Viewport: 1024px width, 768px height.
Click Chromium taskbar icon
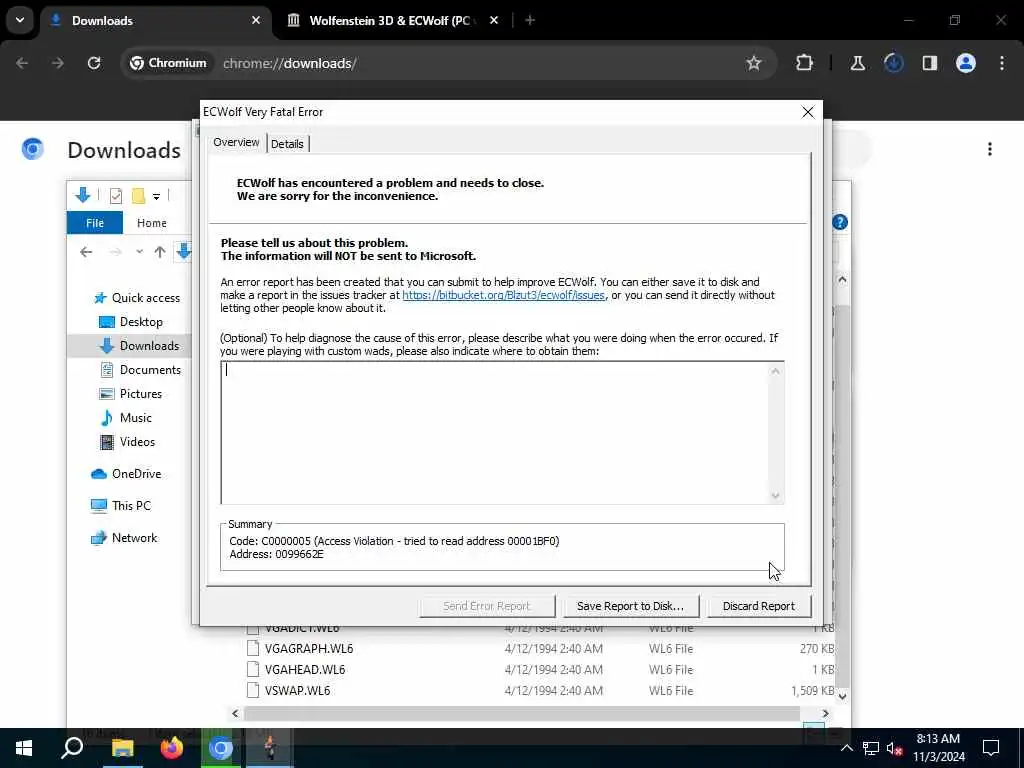[x=221, y=748]
